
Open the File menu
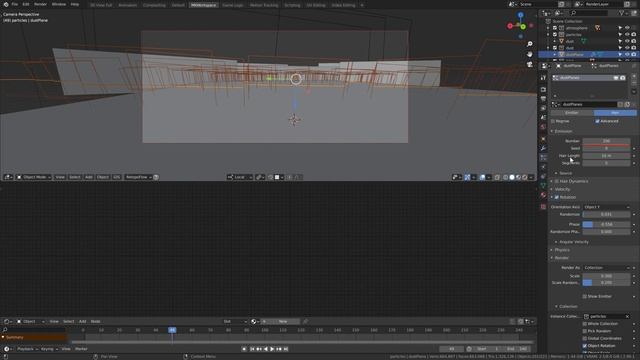pyautogui.click(x=15, y=4)
